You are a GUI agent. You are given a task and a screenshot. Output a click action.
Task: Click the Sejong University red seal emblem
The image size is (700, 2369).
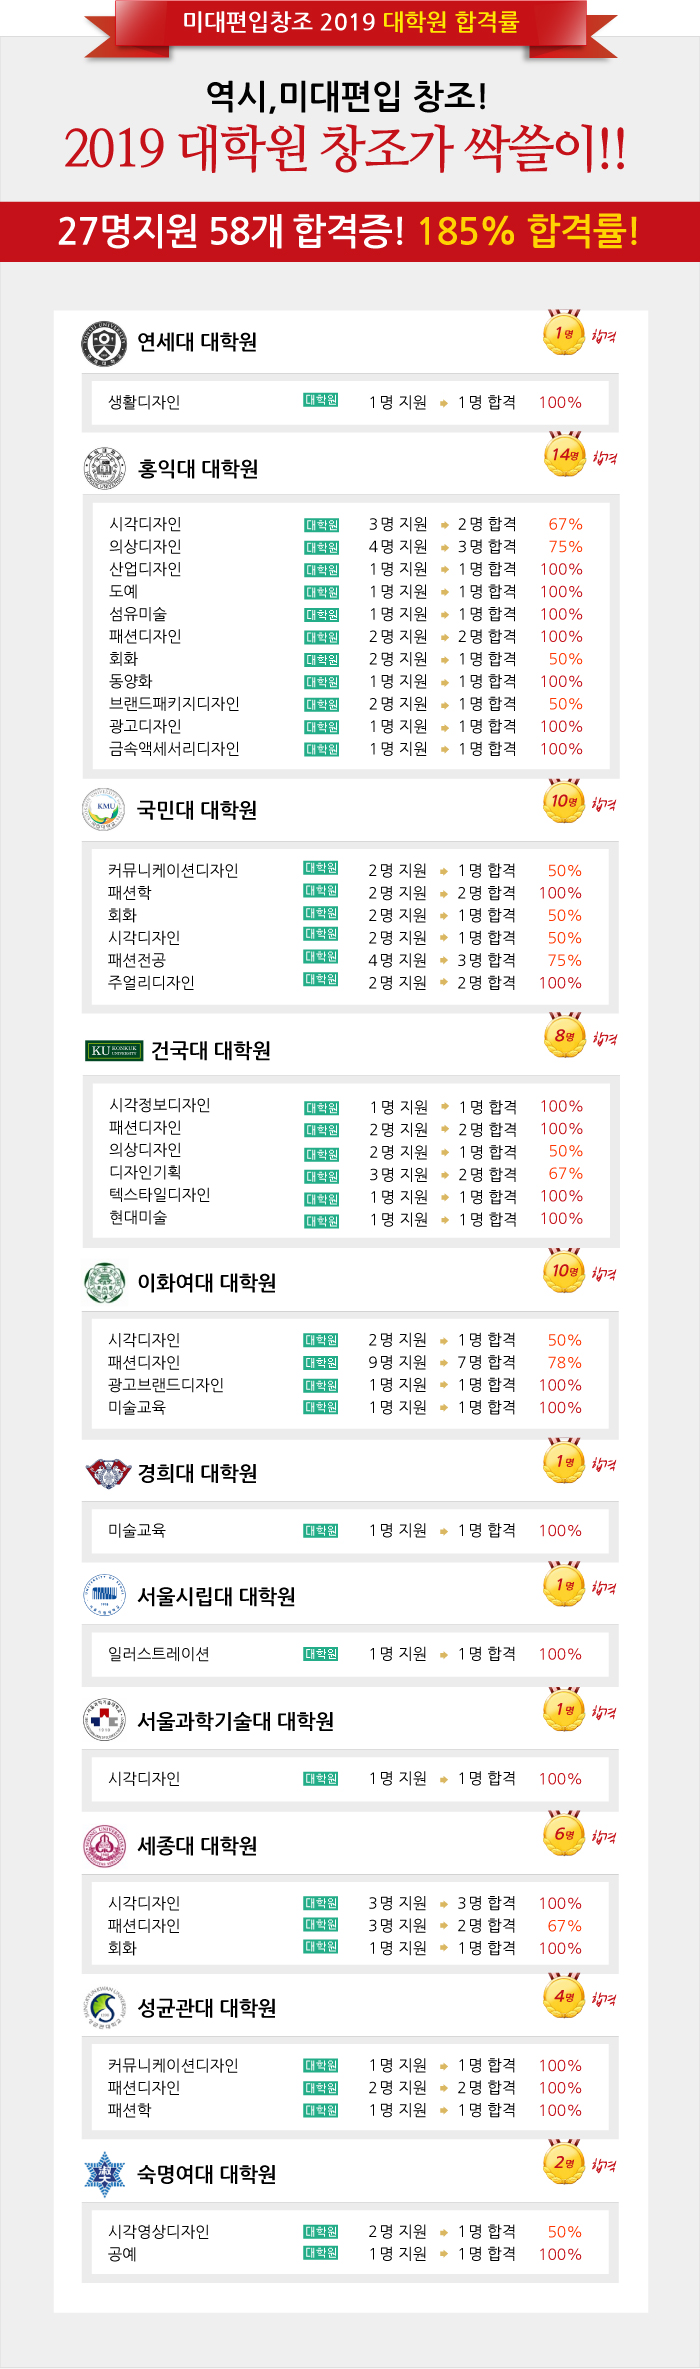click(104, 1845)
